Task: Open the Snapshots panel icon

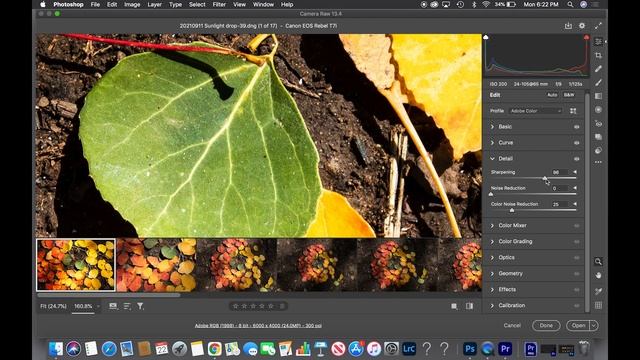Action: click(x=598, y=137)
